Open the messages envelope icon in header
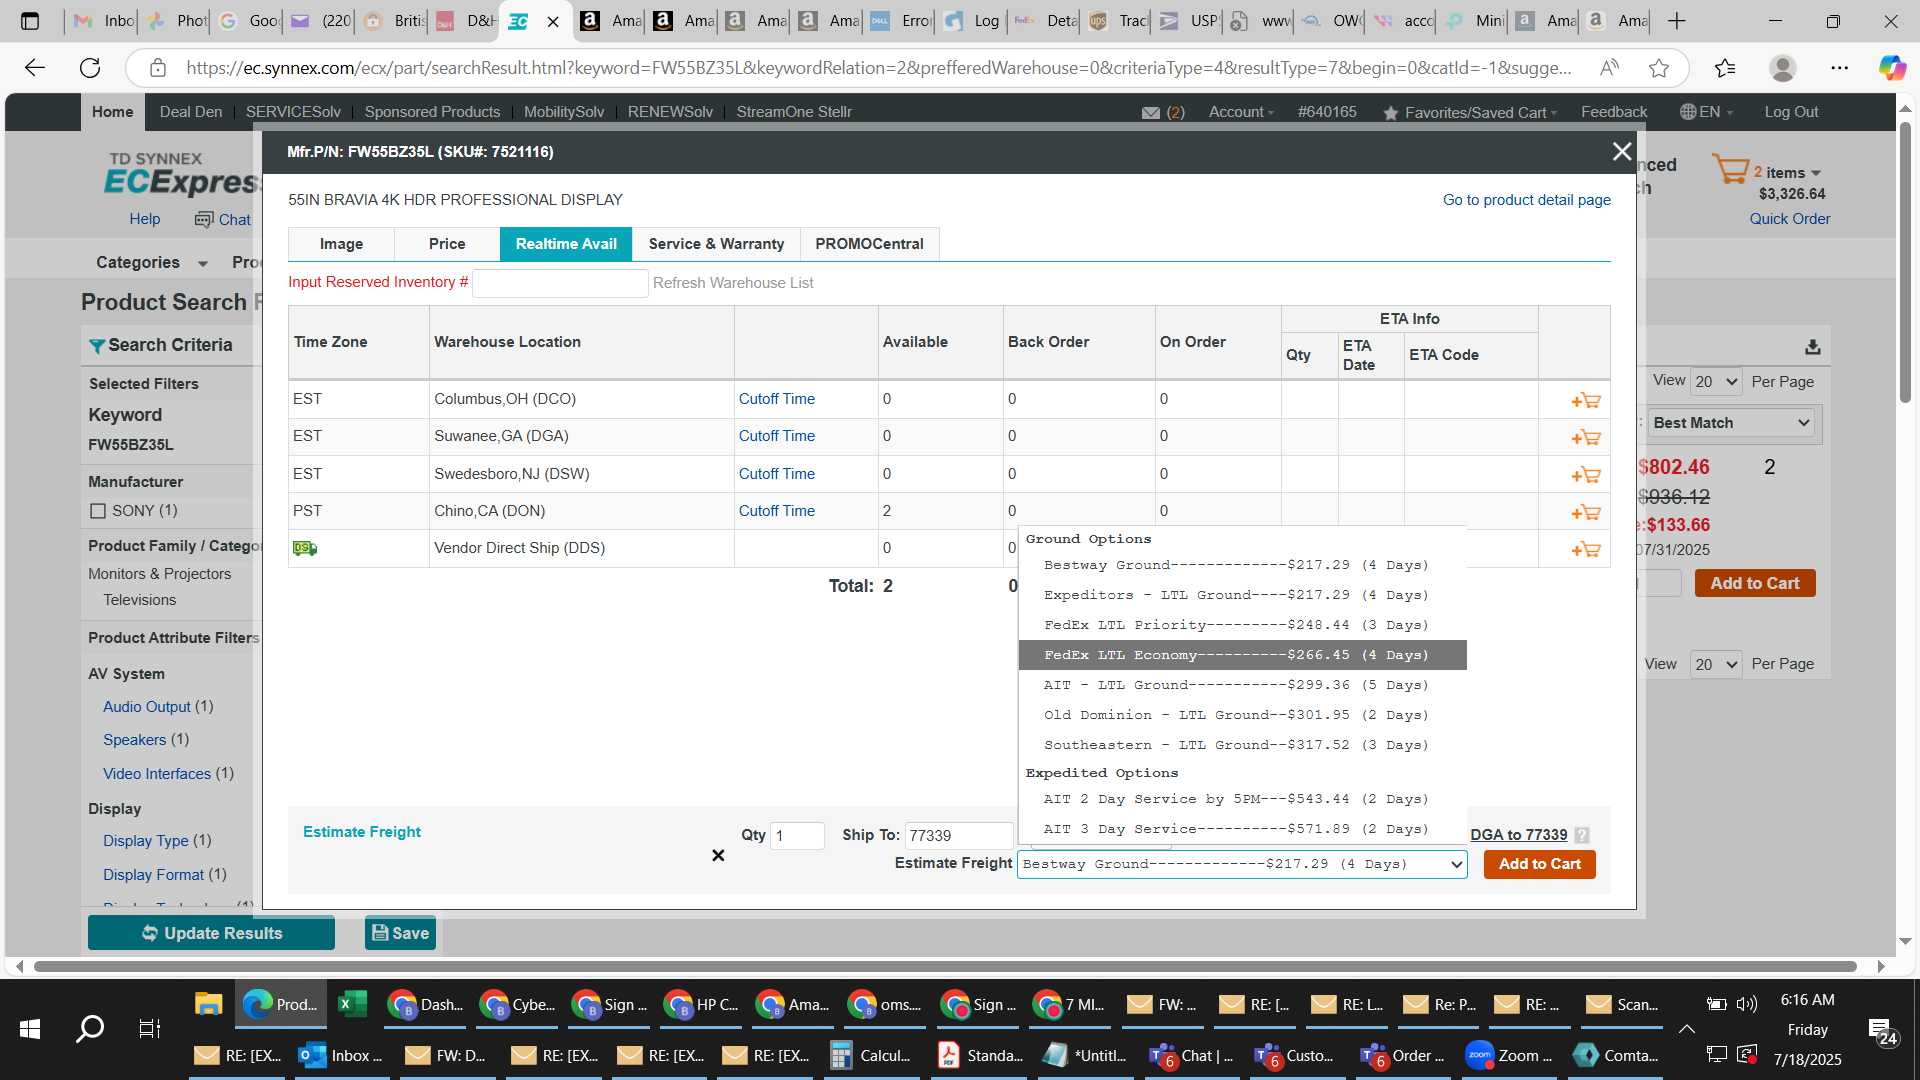Image resolution: width=1920 pixels, height=1080 pixels. click(x=1150, y=113)
